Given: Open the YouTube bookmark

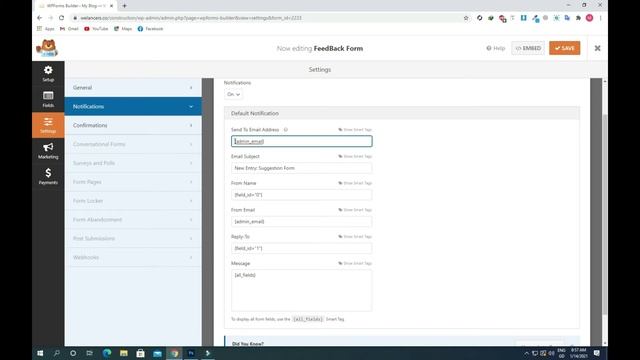Looking at the screenshot, I should [96, 29].
